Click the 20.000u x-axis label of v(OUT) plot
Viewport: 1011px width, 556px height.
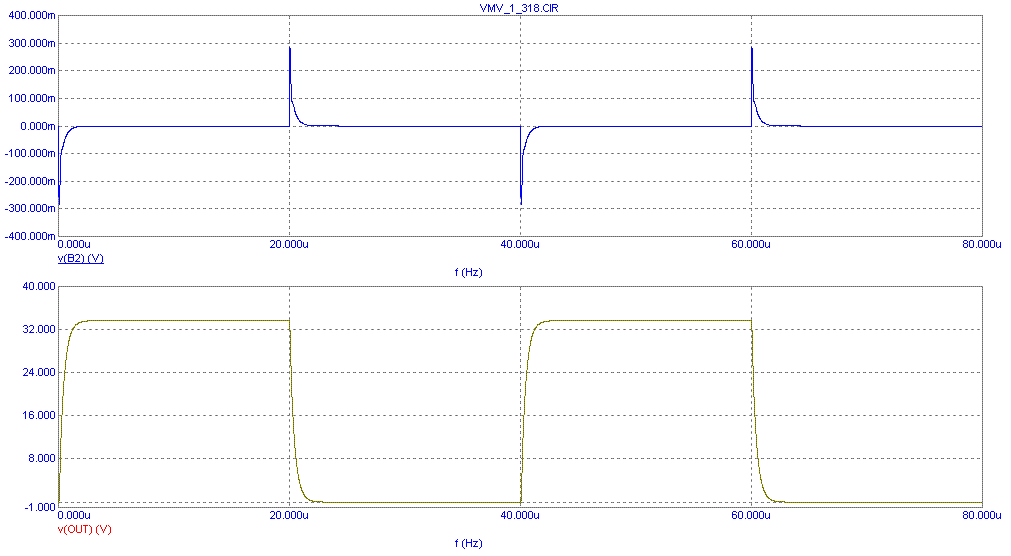[289, 515]
